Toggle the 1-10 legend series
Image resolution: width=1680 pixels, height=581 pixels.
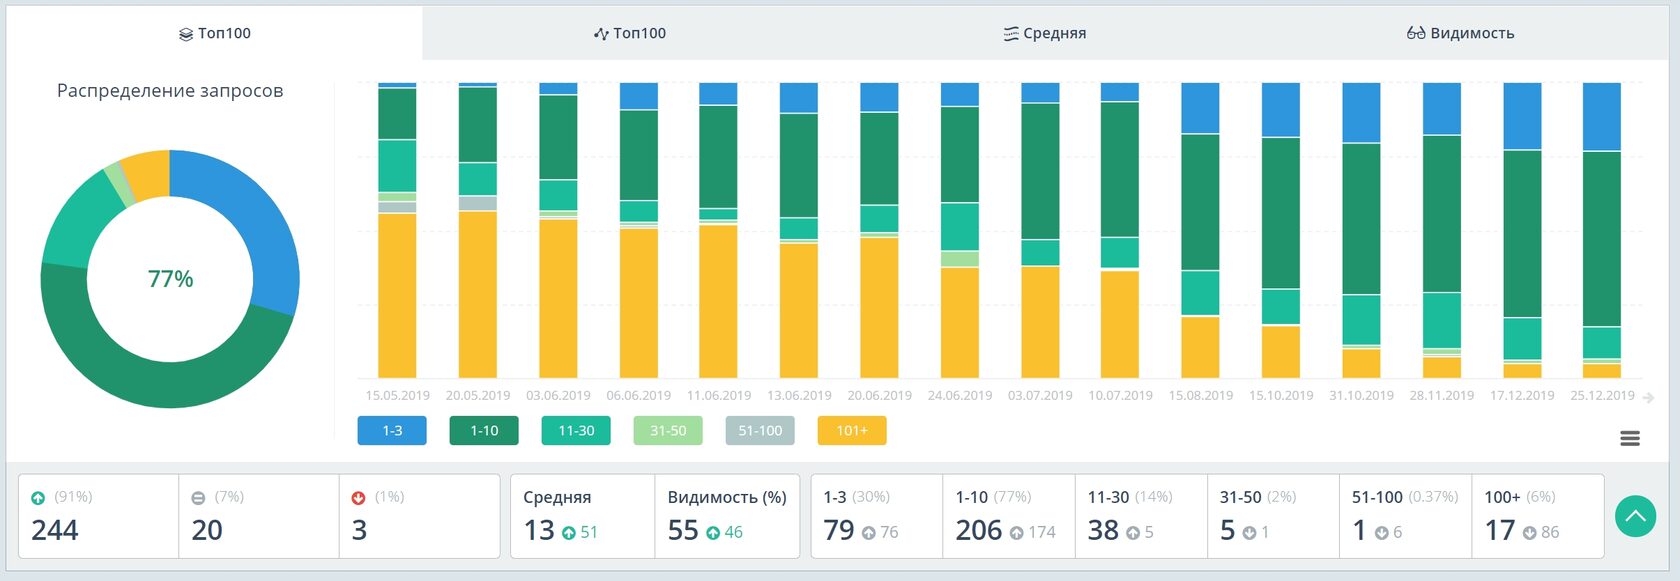click(484, 431)
